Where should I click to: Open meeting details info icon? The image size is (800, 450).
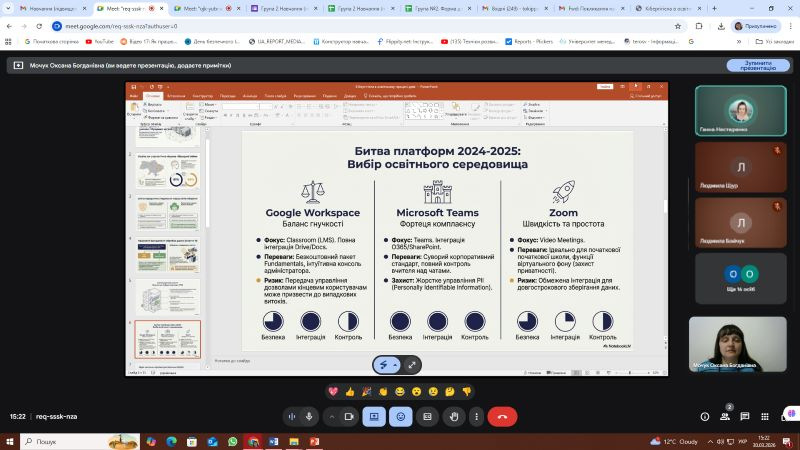pyautogui.click(x=705, y=417)
